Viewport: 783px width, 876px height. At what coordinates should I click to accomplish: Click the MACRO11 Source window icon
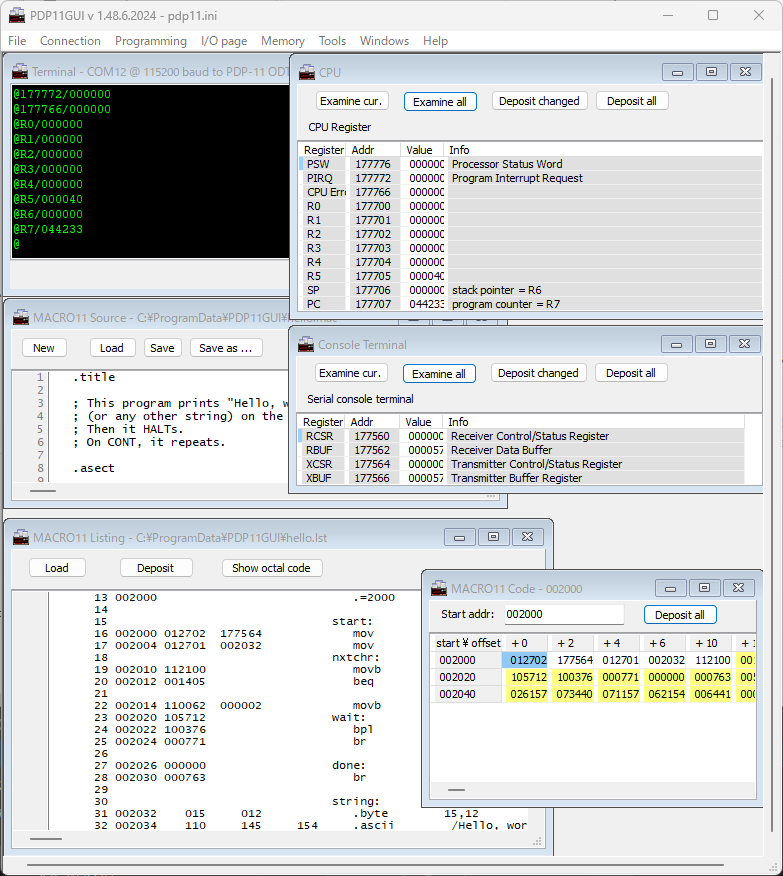click(20, 318)
